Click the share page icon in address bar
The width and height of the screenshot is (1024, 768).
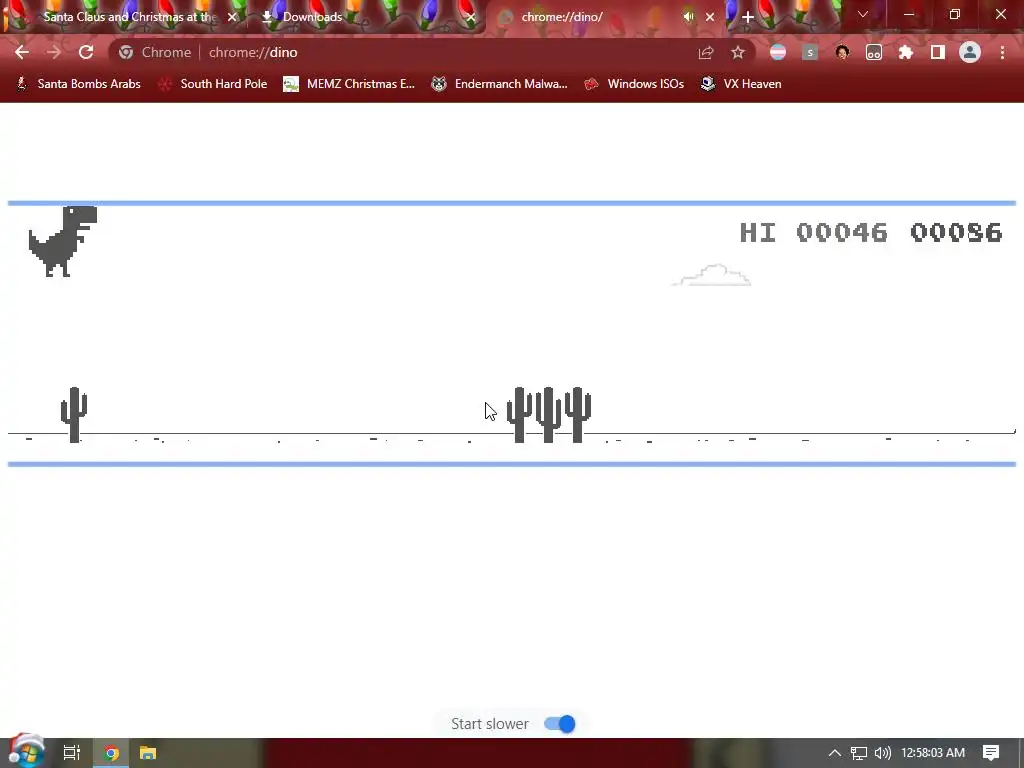pyautogui.click(x=706, y=52)
